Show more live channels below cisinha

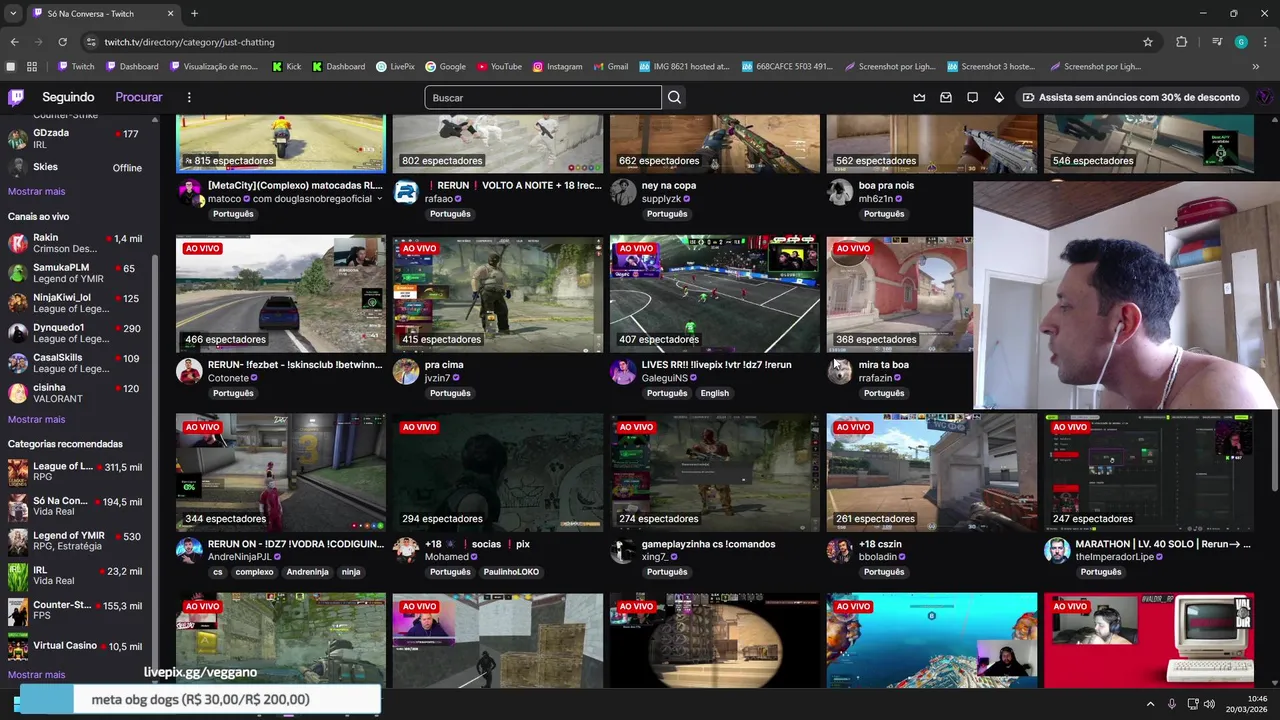[36, 419]
